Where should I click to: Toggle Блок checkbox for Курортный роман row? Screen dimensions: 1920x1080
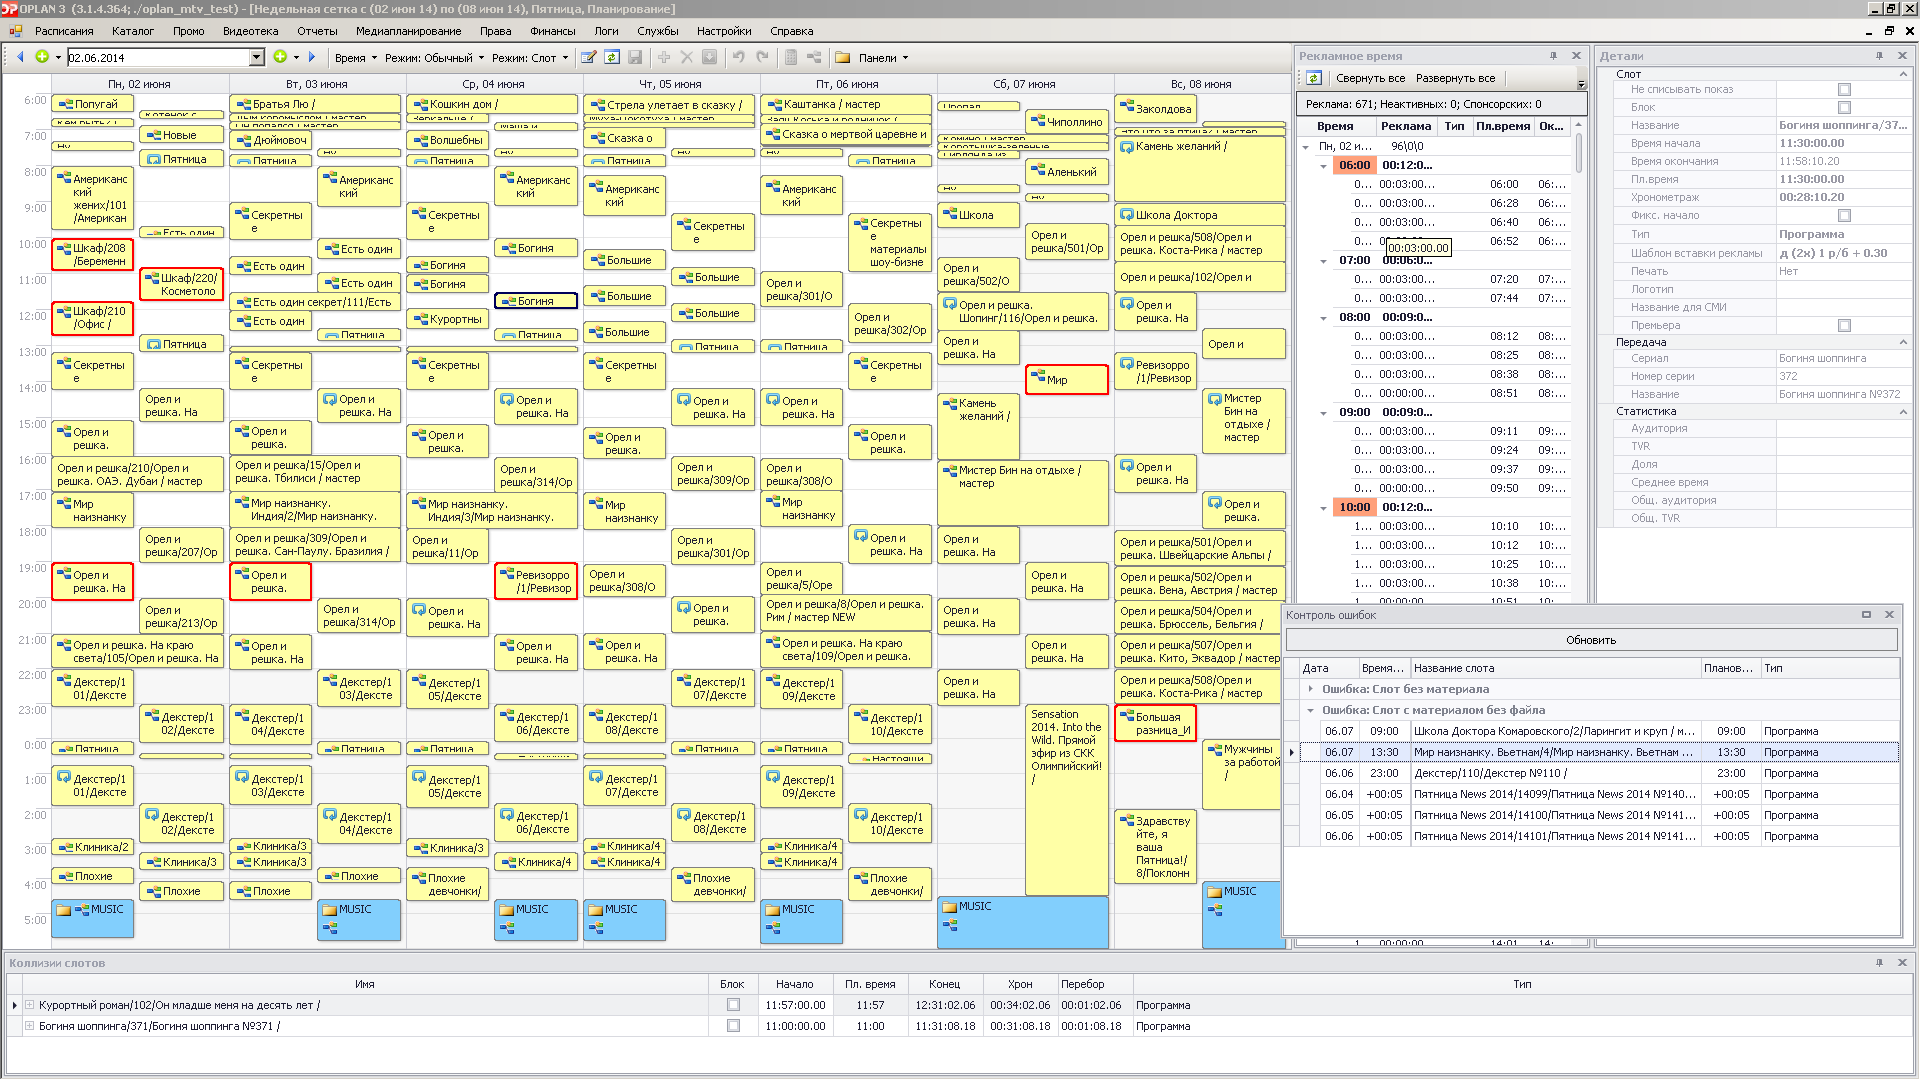point(733,1005)
